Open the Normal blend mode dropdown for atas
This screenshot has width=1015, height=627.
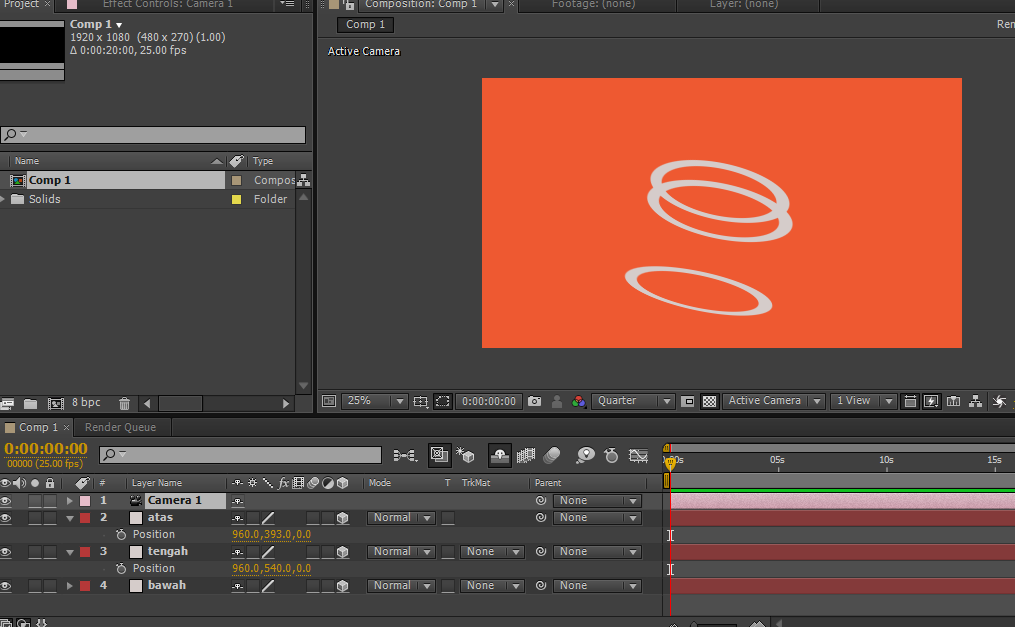pos(400,518)
